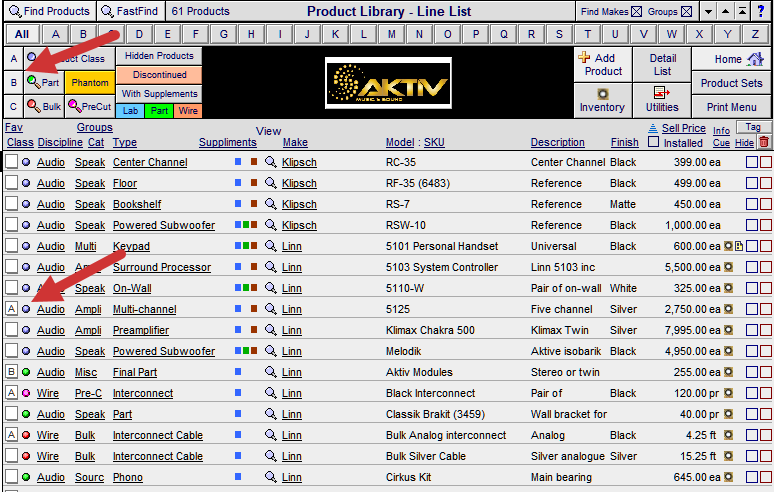Click class dot for Black Interconnect row
The image size is (774, 492).
point(26,393)
